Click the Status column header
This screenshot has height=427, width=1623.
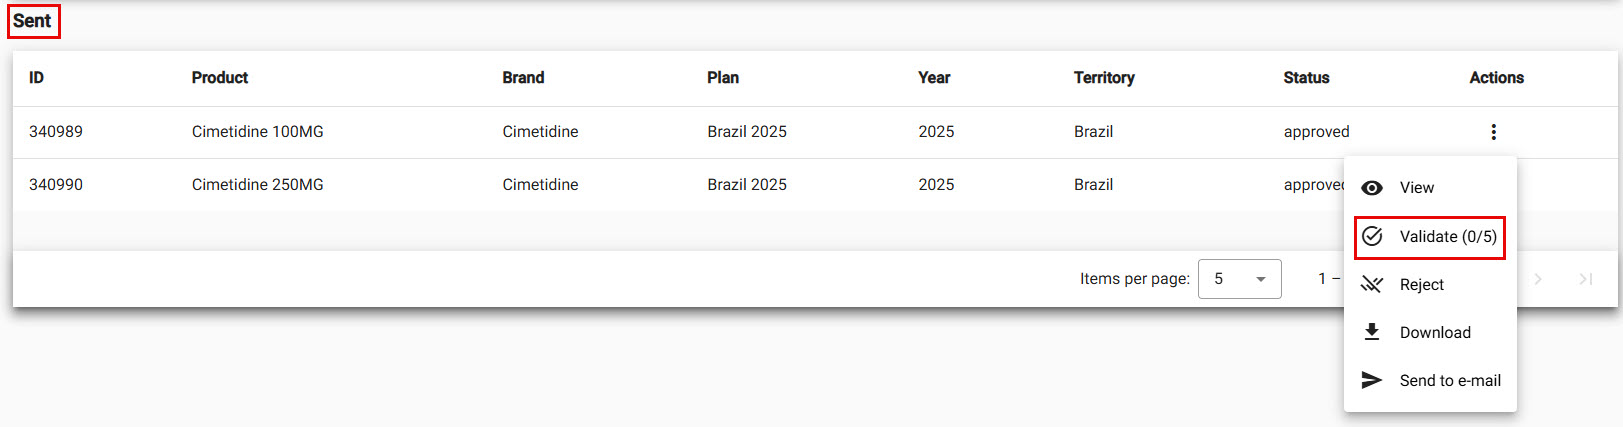(1306, 78)
